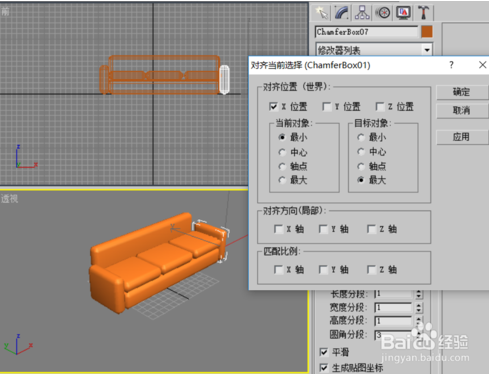Enable Z 轴 in 对齐方向(局部)

pyautogui.click(x=371, y=229)
